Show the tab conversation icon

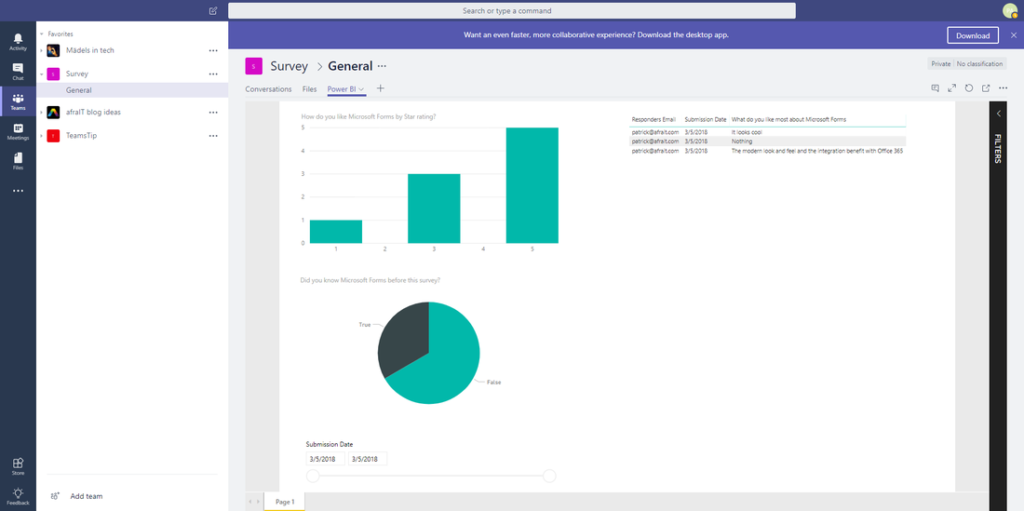pyautogui.click(x=935, y=88)
